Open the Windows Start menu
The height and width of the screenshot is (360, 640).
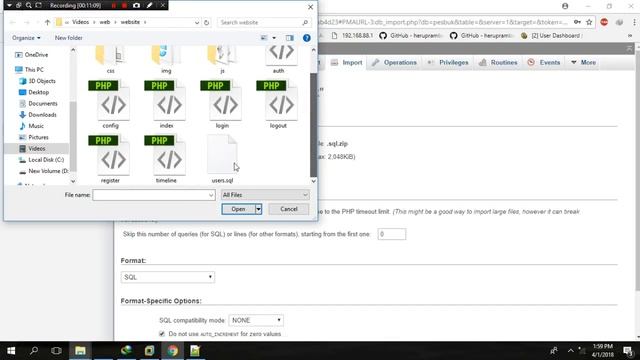tap(11, 351)
